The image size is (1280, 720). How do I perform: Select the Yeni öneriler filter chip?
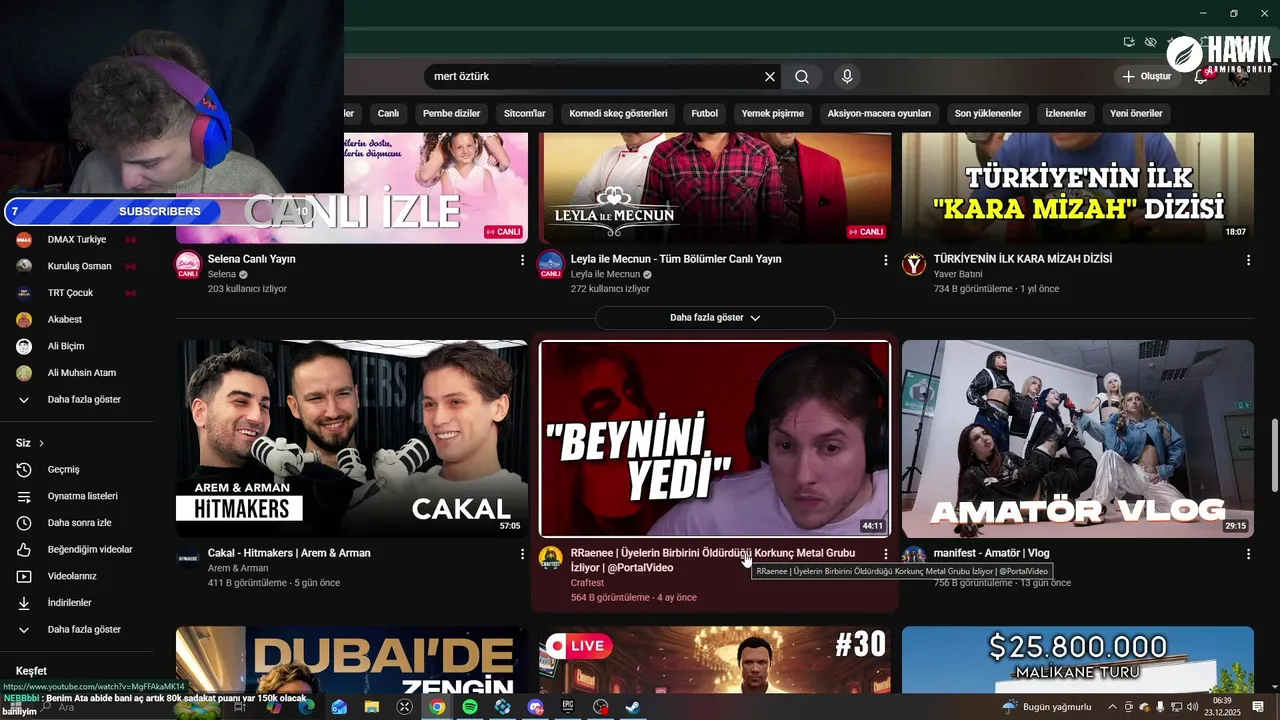coord(1136,114)
